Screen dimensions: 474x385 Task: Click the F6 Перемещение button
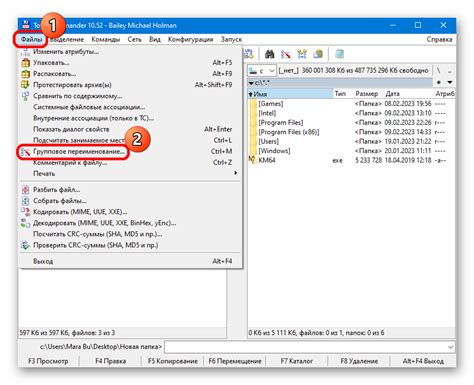[x=235, y=361]
